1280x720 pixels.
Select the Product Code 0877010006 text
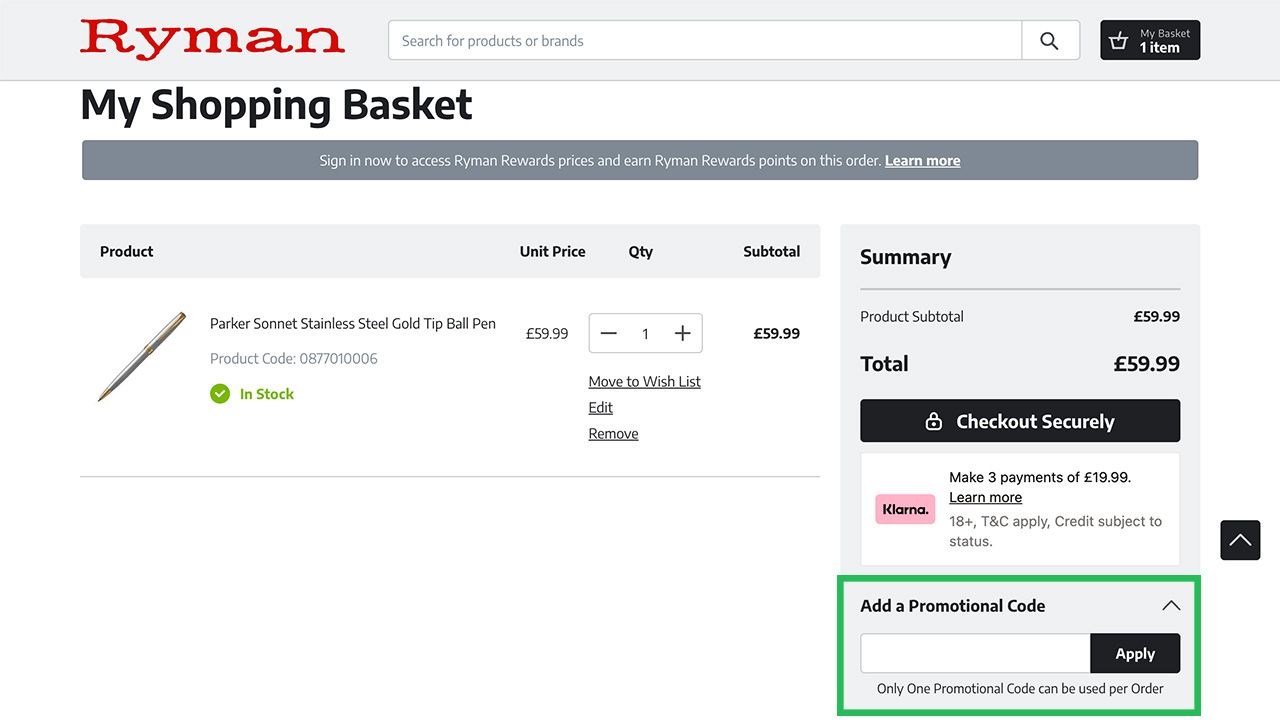tap(294, 358)
